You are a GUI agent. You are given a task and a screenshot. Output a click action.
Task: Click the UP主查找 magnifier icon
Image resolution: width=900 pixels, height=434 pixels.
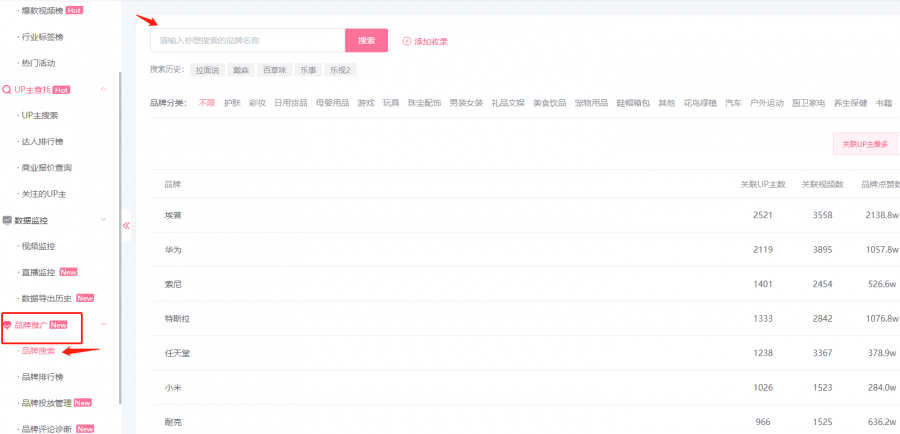pyautogui.click(x=8, y=90)
